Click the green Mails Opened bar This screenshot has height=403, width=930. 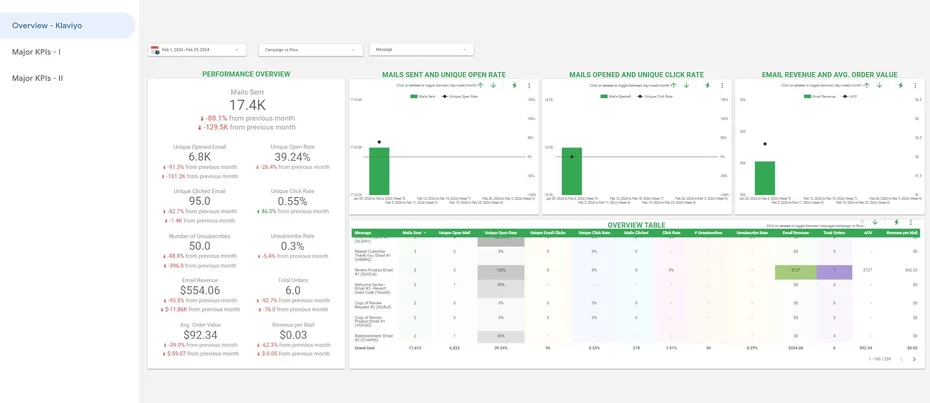(572, 171)
